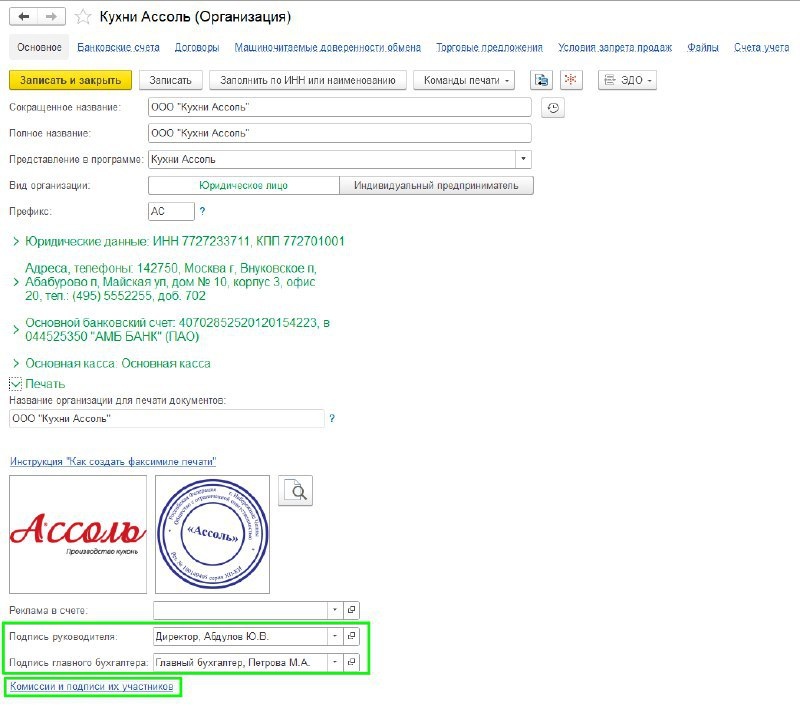Switch to the Банковские счета tab
Screen dimensions: 800x706
[118, 47]
